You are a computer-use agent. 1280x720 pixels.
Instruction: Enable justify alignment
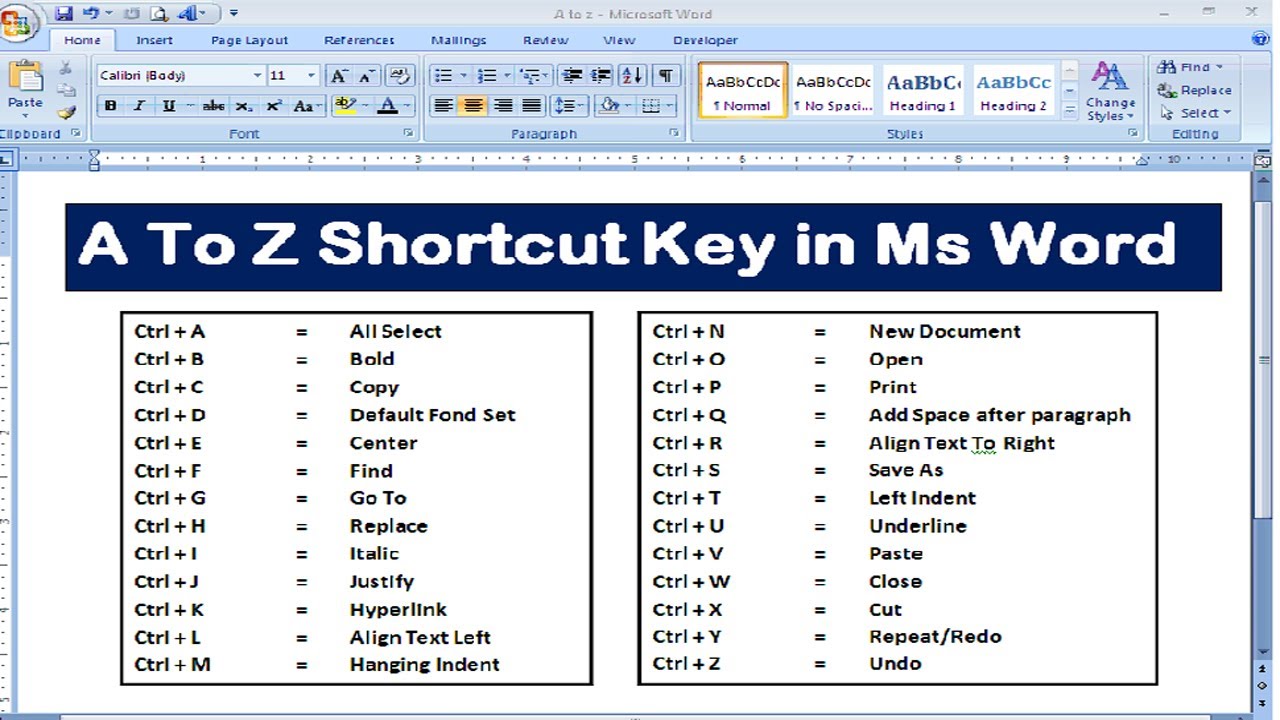pyautogui.click(x=530, y=106)
